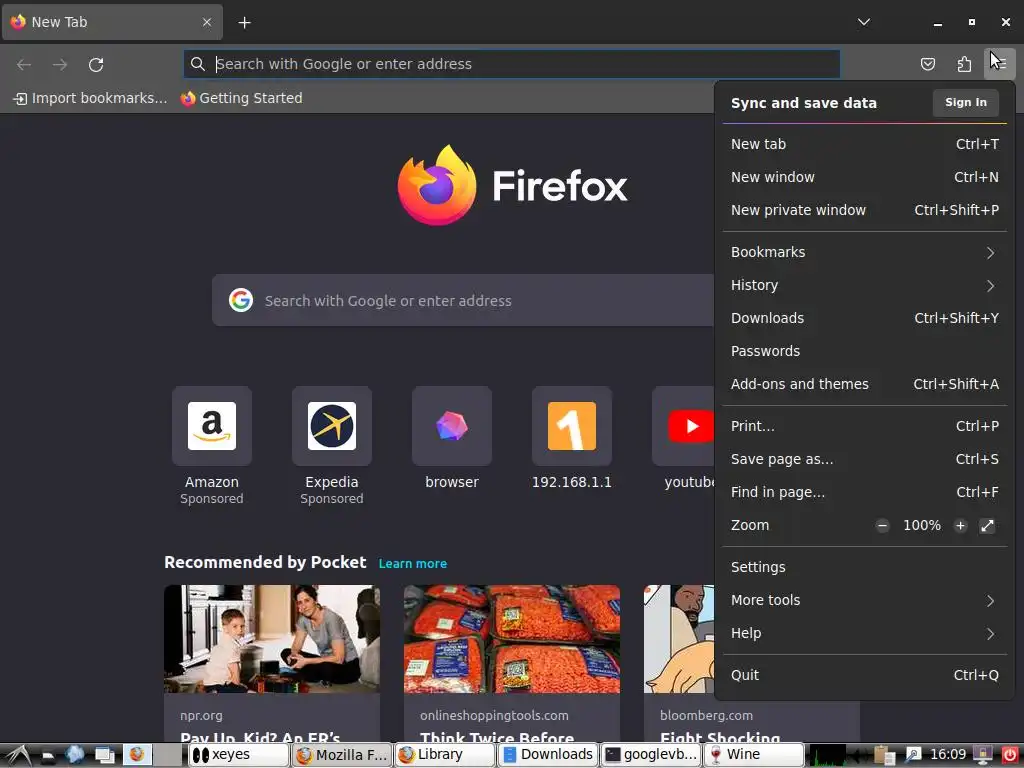Open the npr.org story thumbnail
The width and height of the screenshot is (1024, 768).
272,639
